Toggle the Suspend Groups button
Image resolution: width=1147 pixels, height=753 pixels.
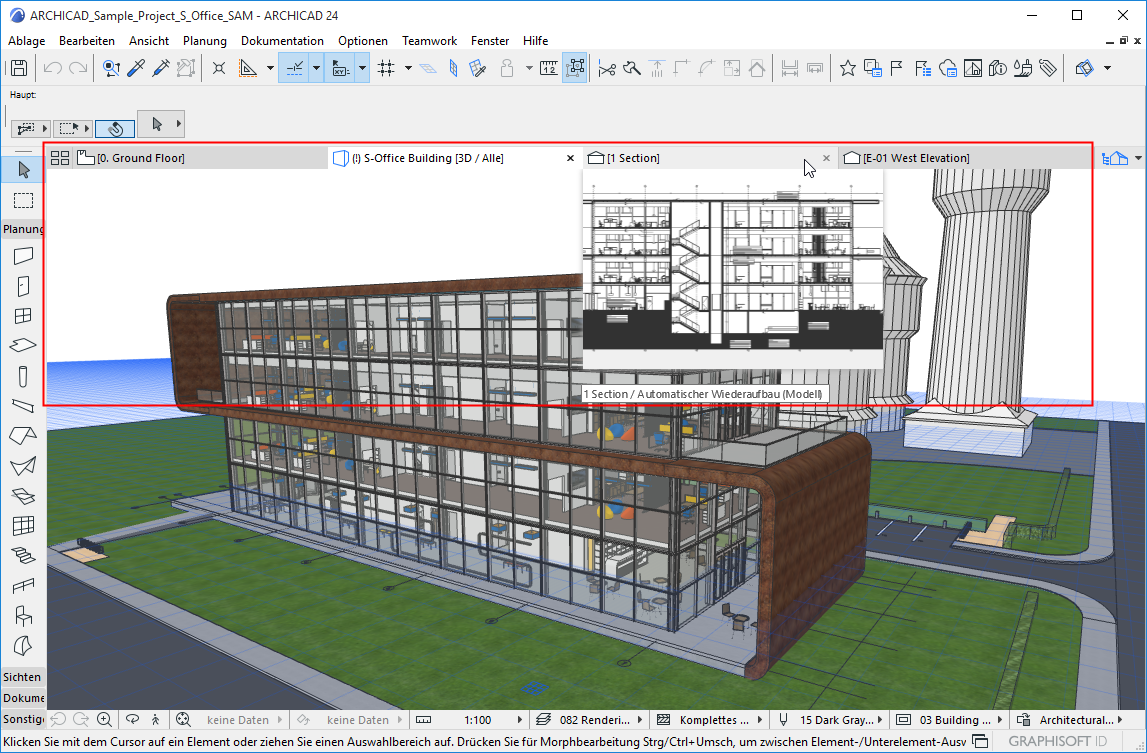575,68
